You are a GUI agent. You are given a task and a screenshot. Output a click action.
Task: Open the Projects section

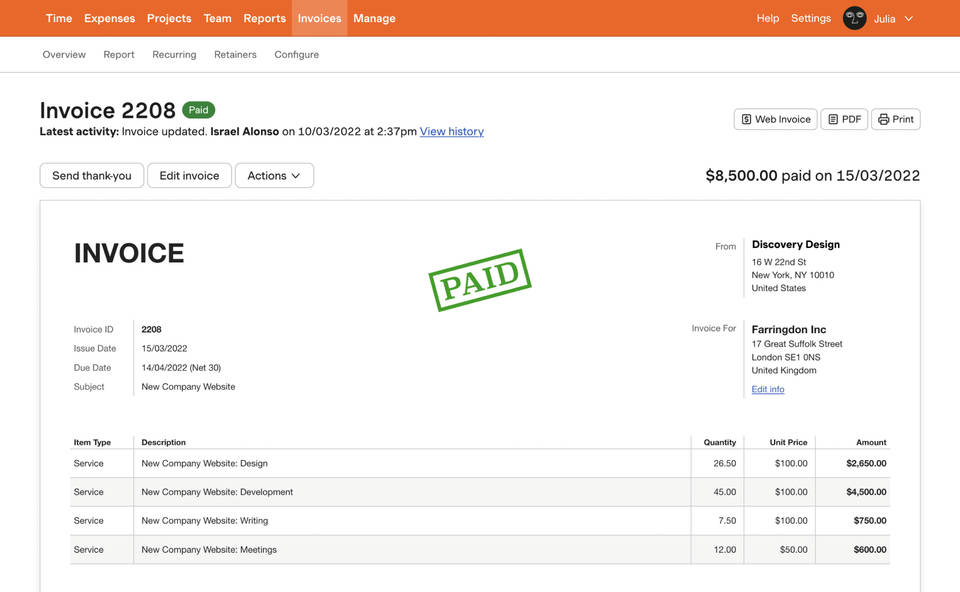169,18
